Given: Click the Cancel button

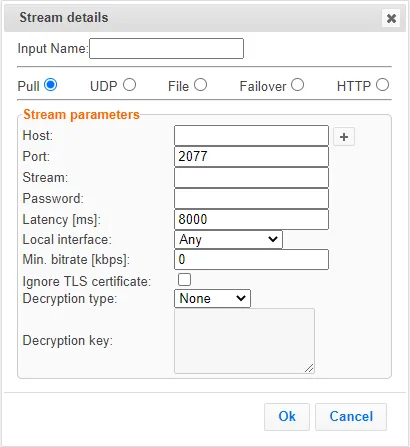Looking at the screenshot, I should 351,417.
